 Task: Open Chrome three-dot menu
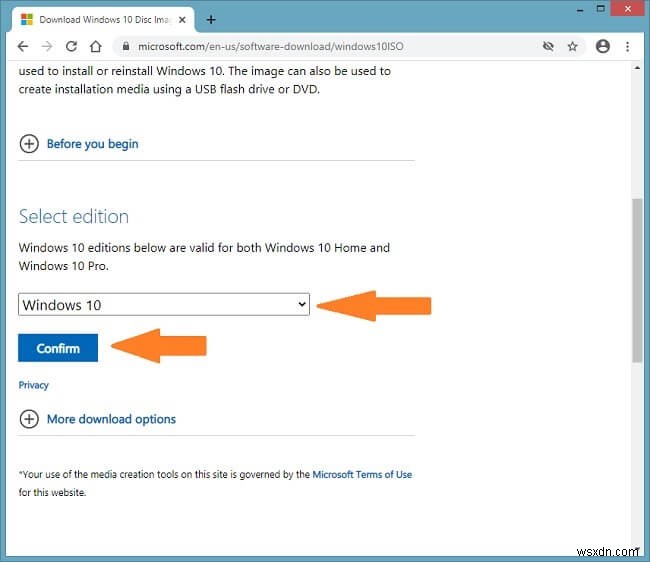[x=628, y=46]
